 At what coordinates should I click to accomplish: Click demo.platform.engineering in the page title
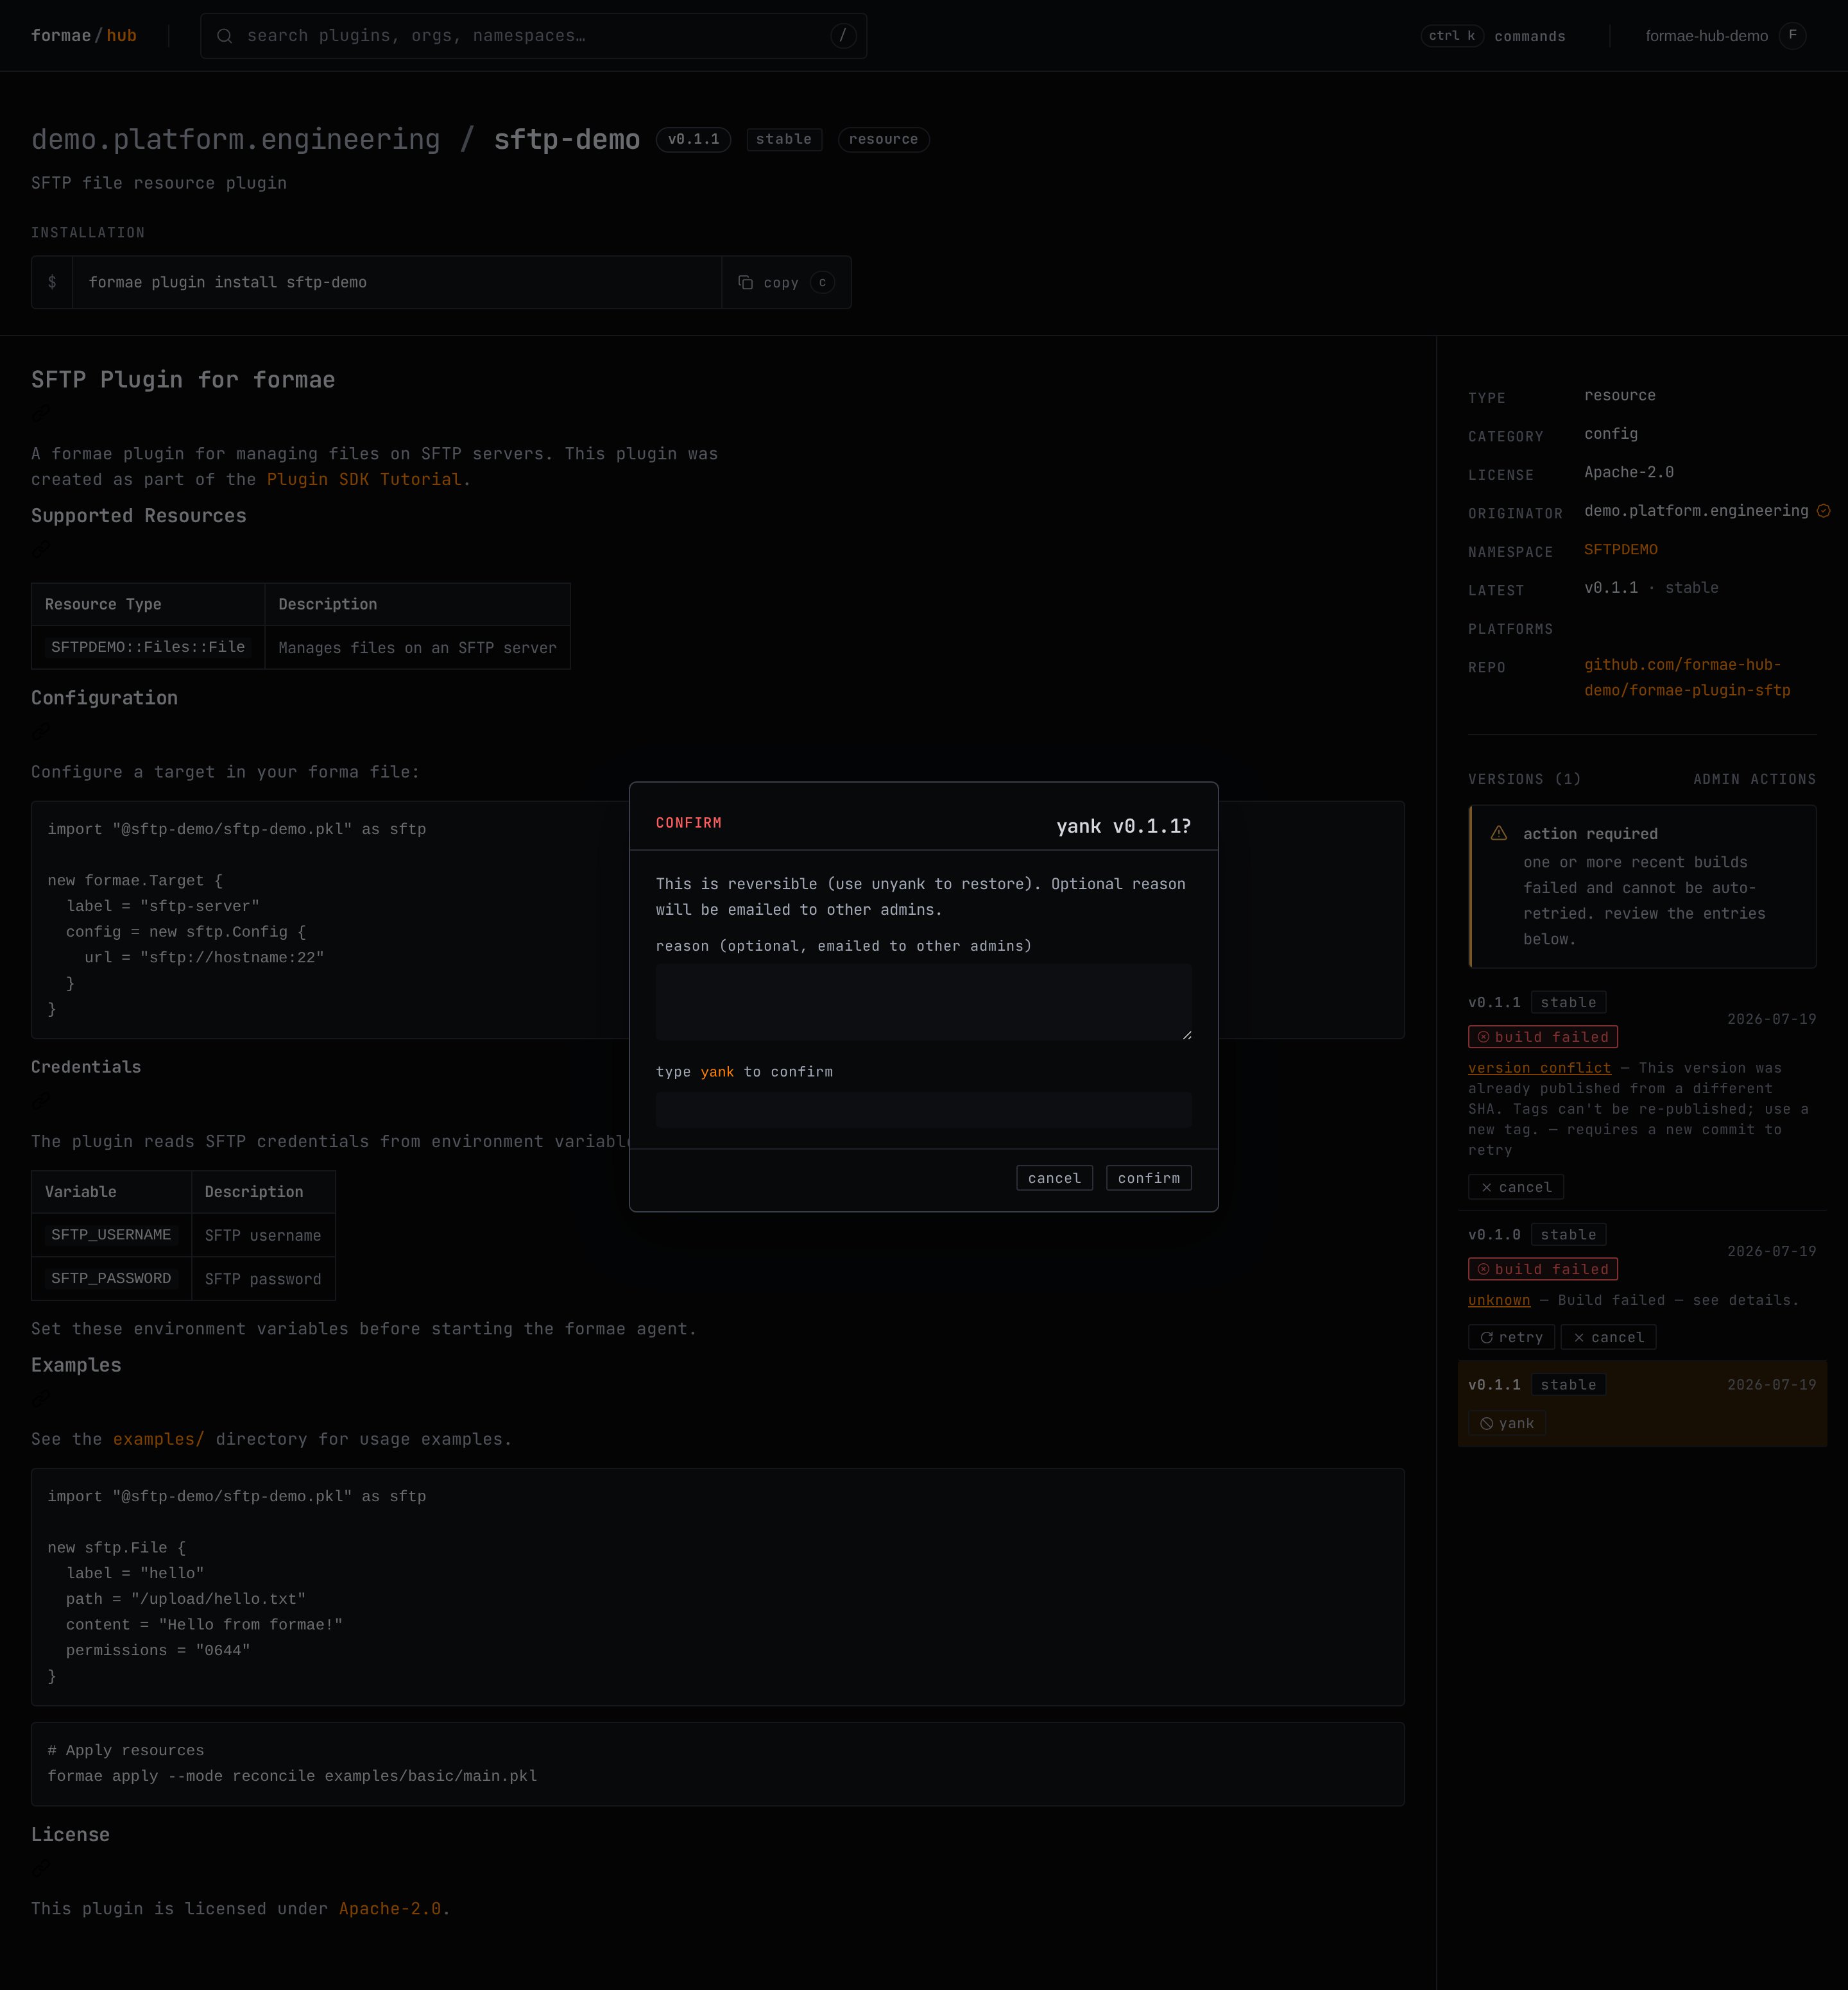(235, 139)
